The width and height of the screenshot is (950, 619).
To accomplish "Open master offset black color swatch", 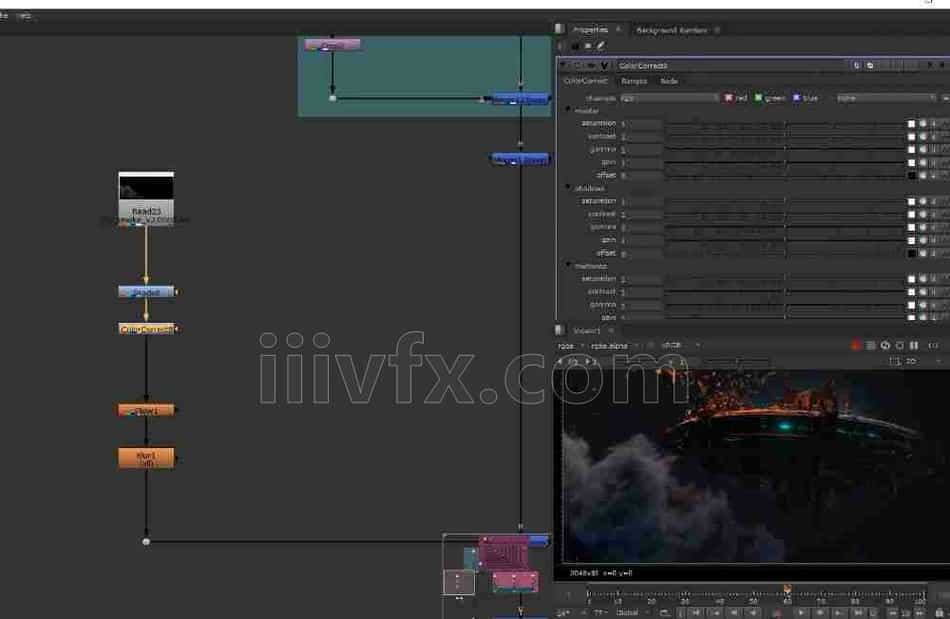I will point(911,176).
